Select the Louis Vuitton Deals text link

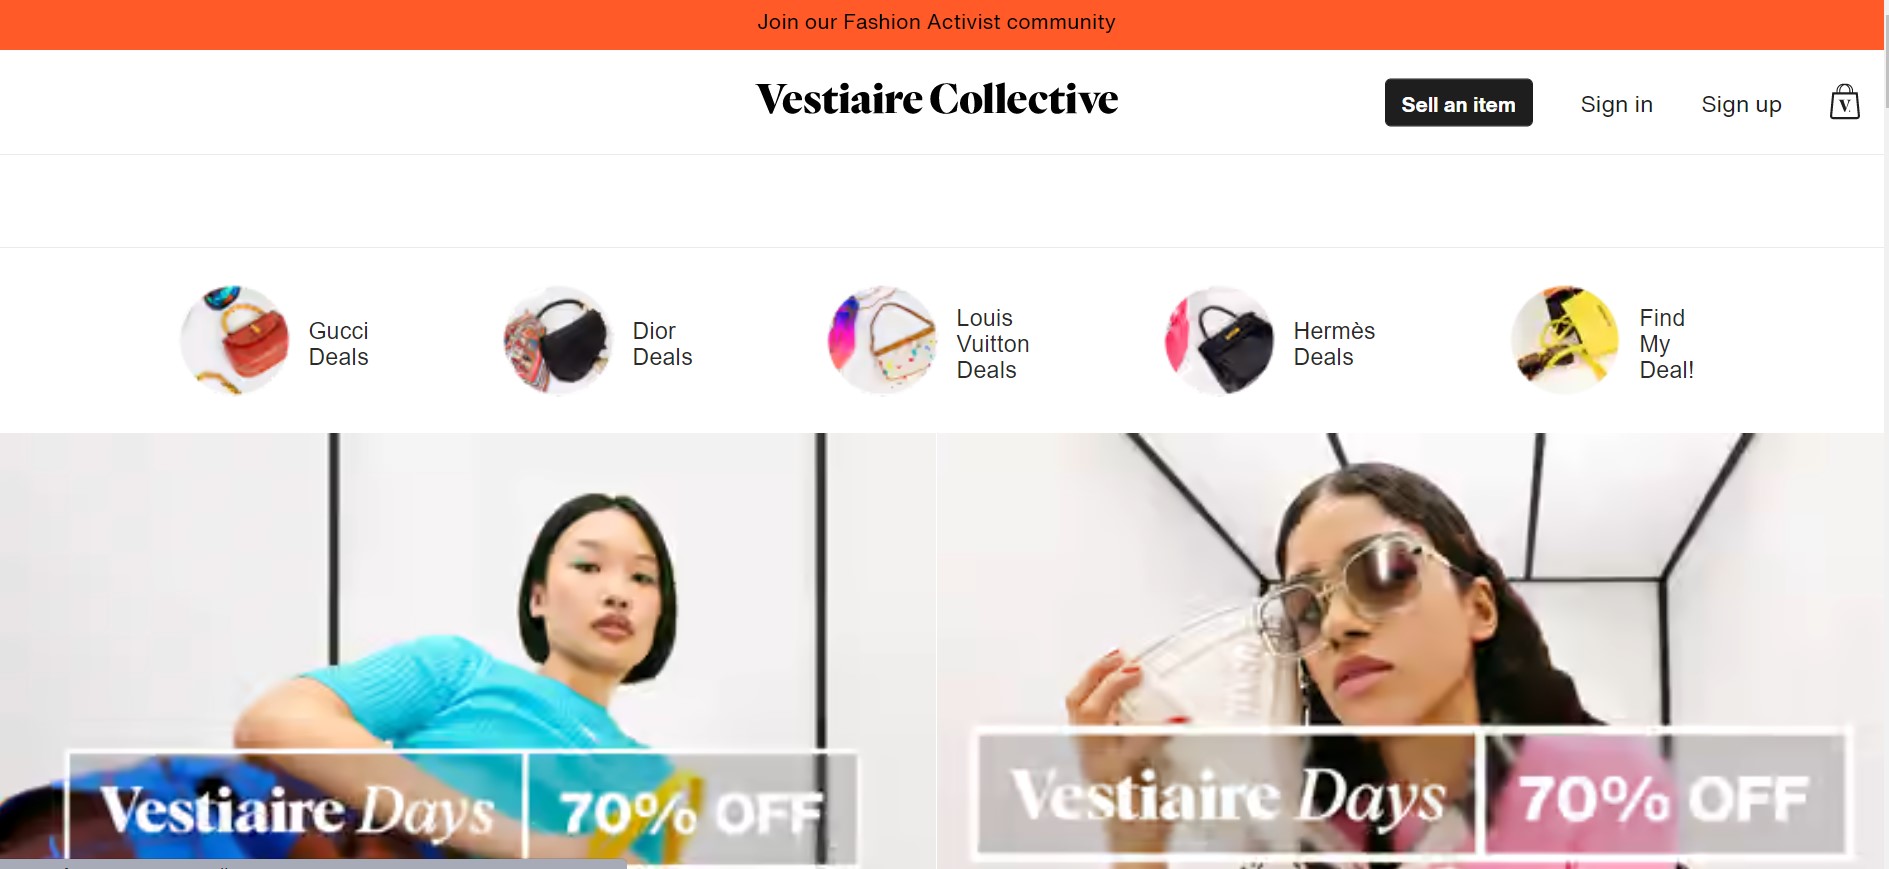click(992, 344)
